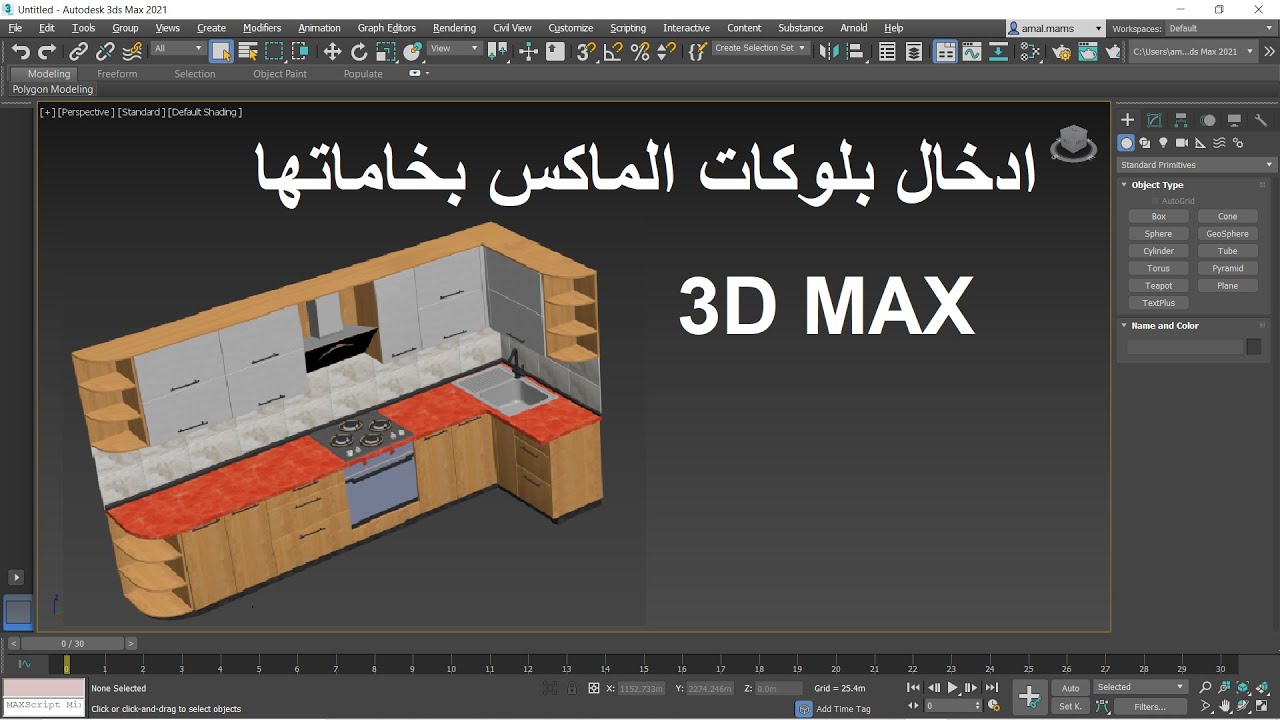This screenshot has width=1280, height=720.
Task: Open the Hierarchy panel tab
Action: [1181, 120]
